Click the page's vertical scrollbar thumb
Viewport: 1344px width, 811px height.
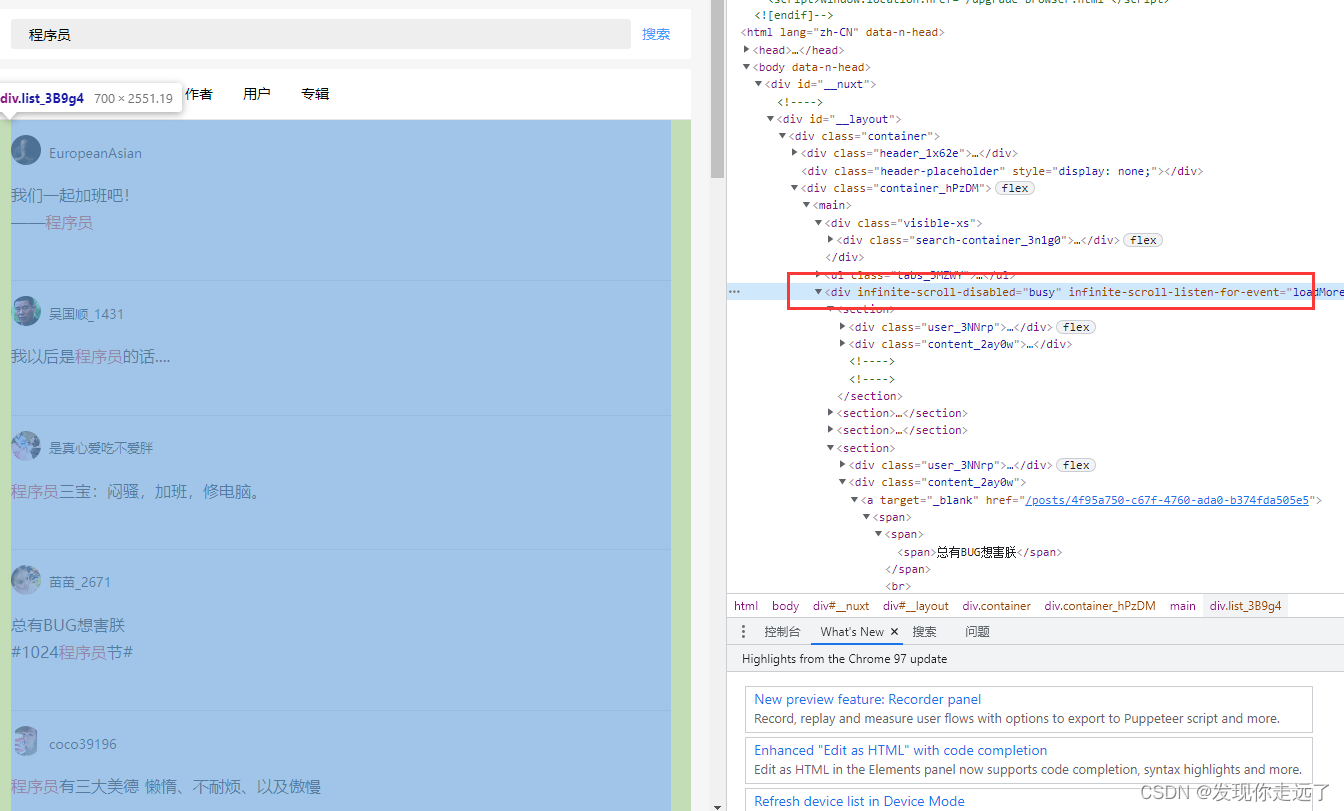717,88
